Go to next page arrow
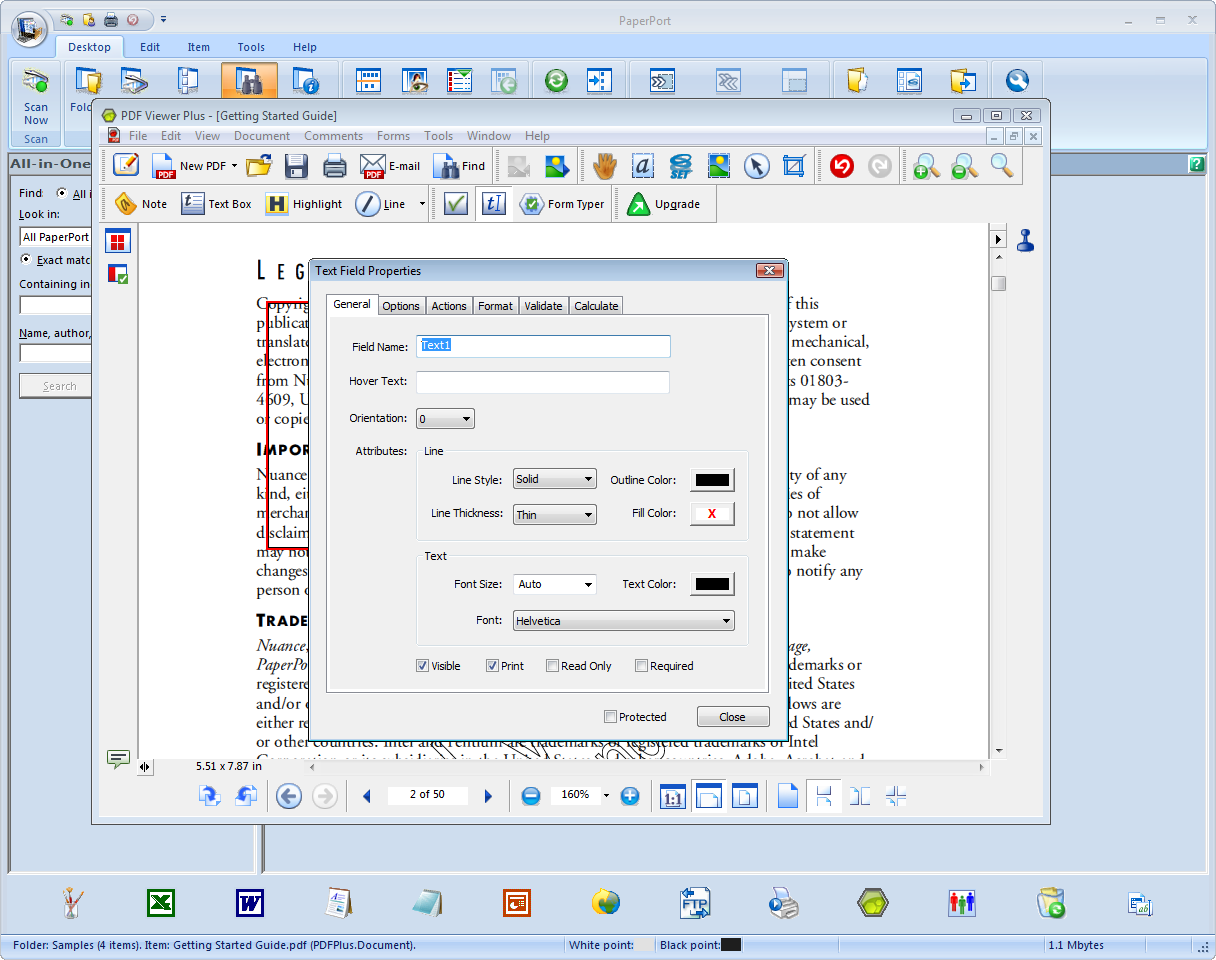 tap(488, 796)
